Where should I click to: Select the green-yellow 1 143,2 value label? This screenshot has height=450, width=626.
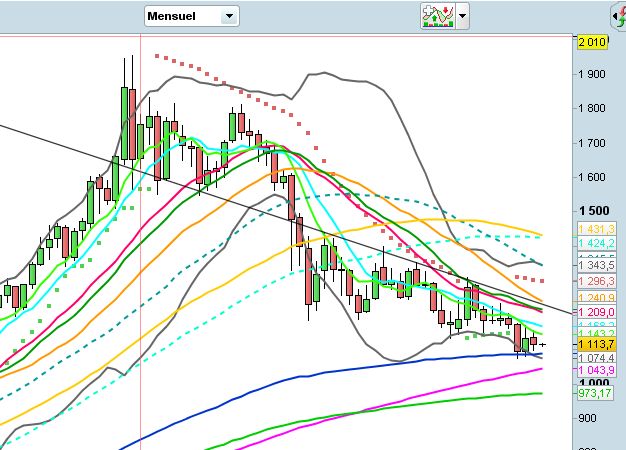point(596,333)
